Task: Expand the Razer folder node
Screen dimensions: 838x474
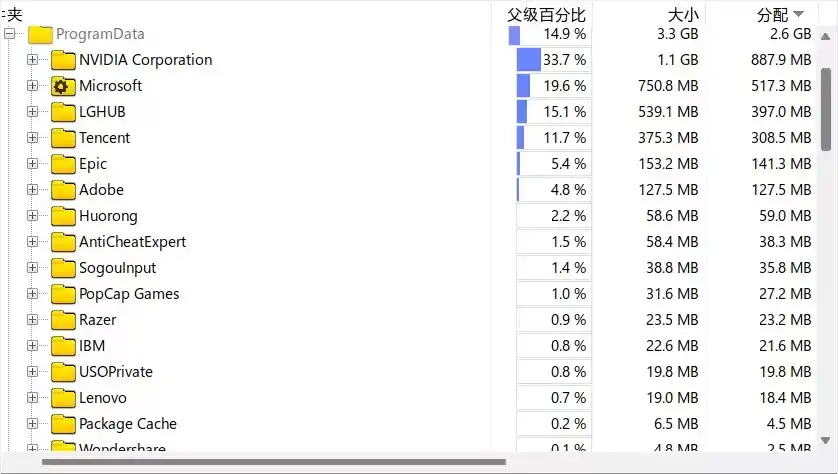Action: point(33,320)
